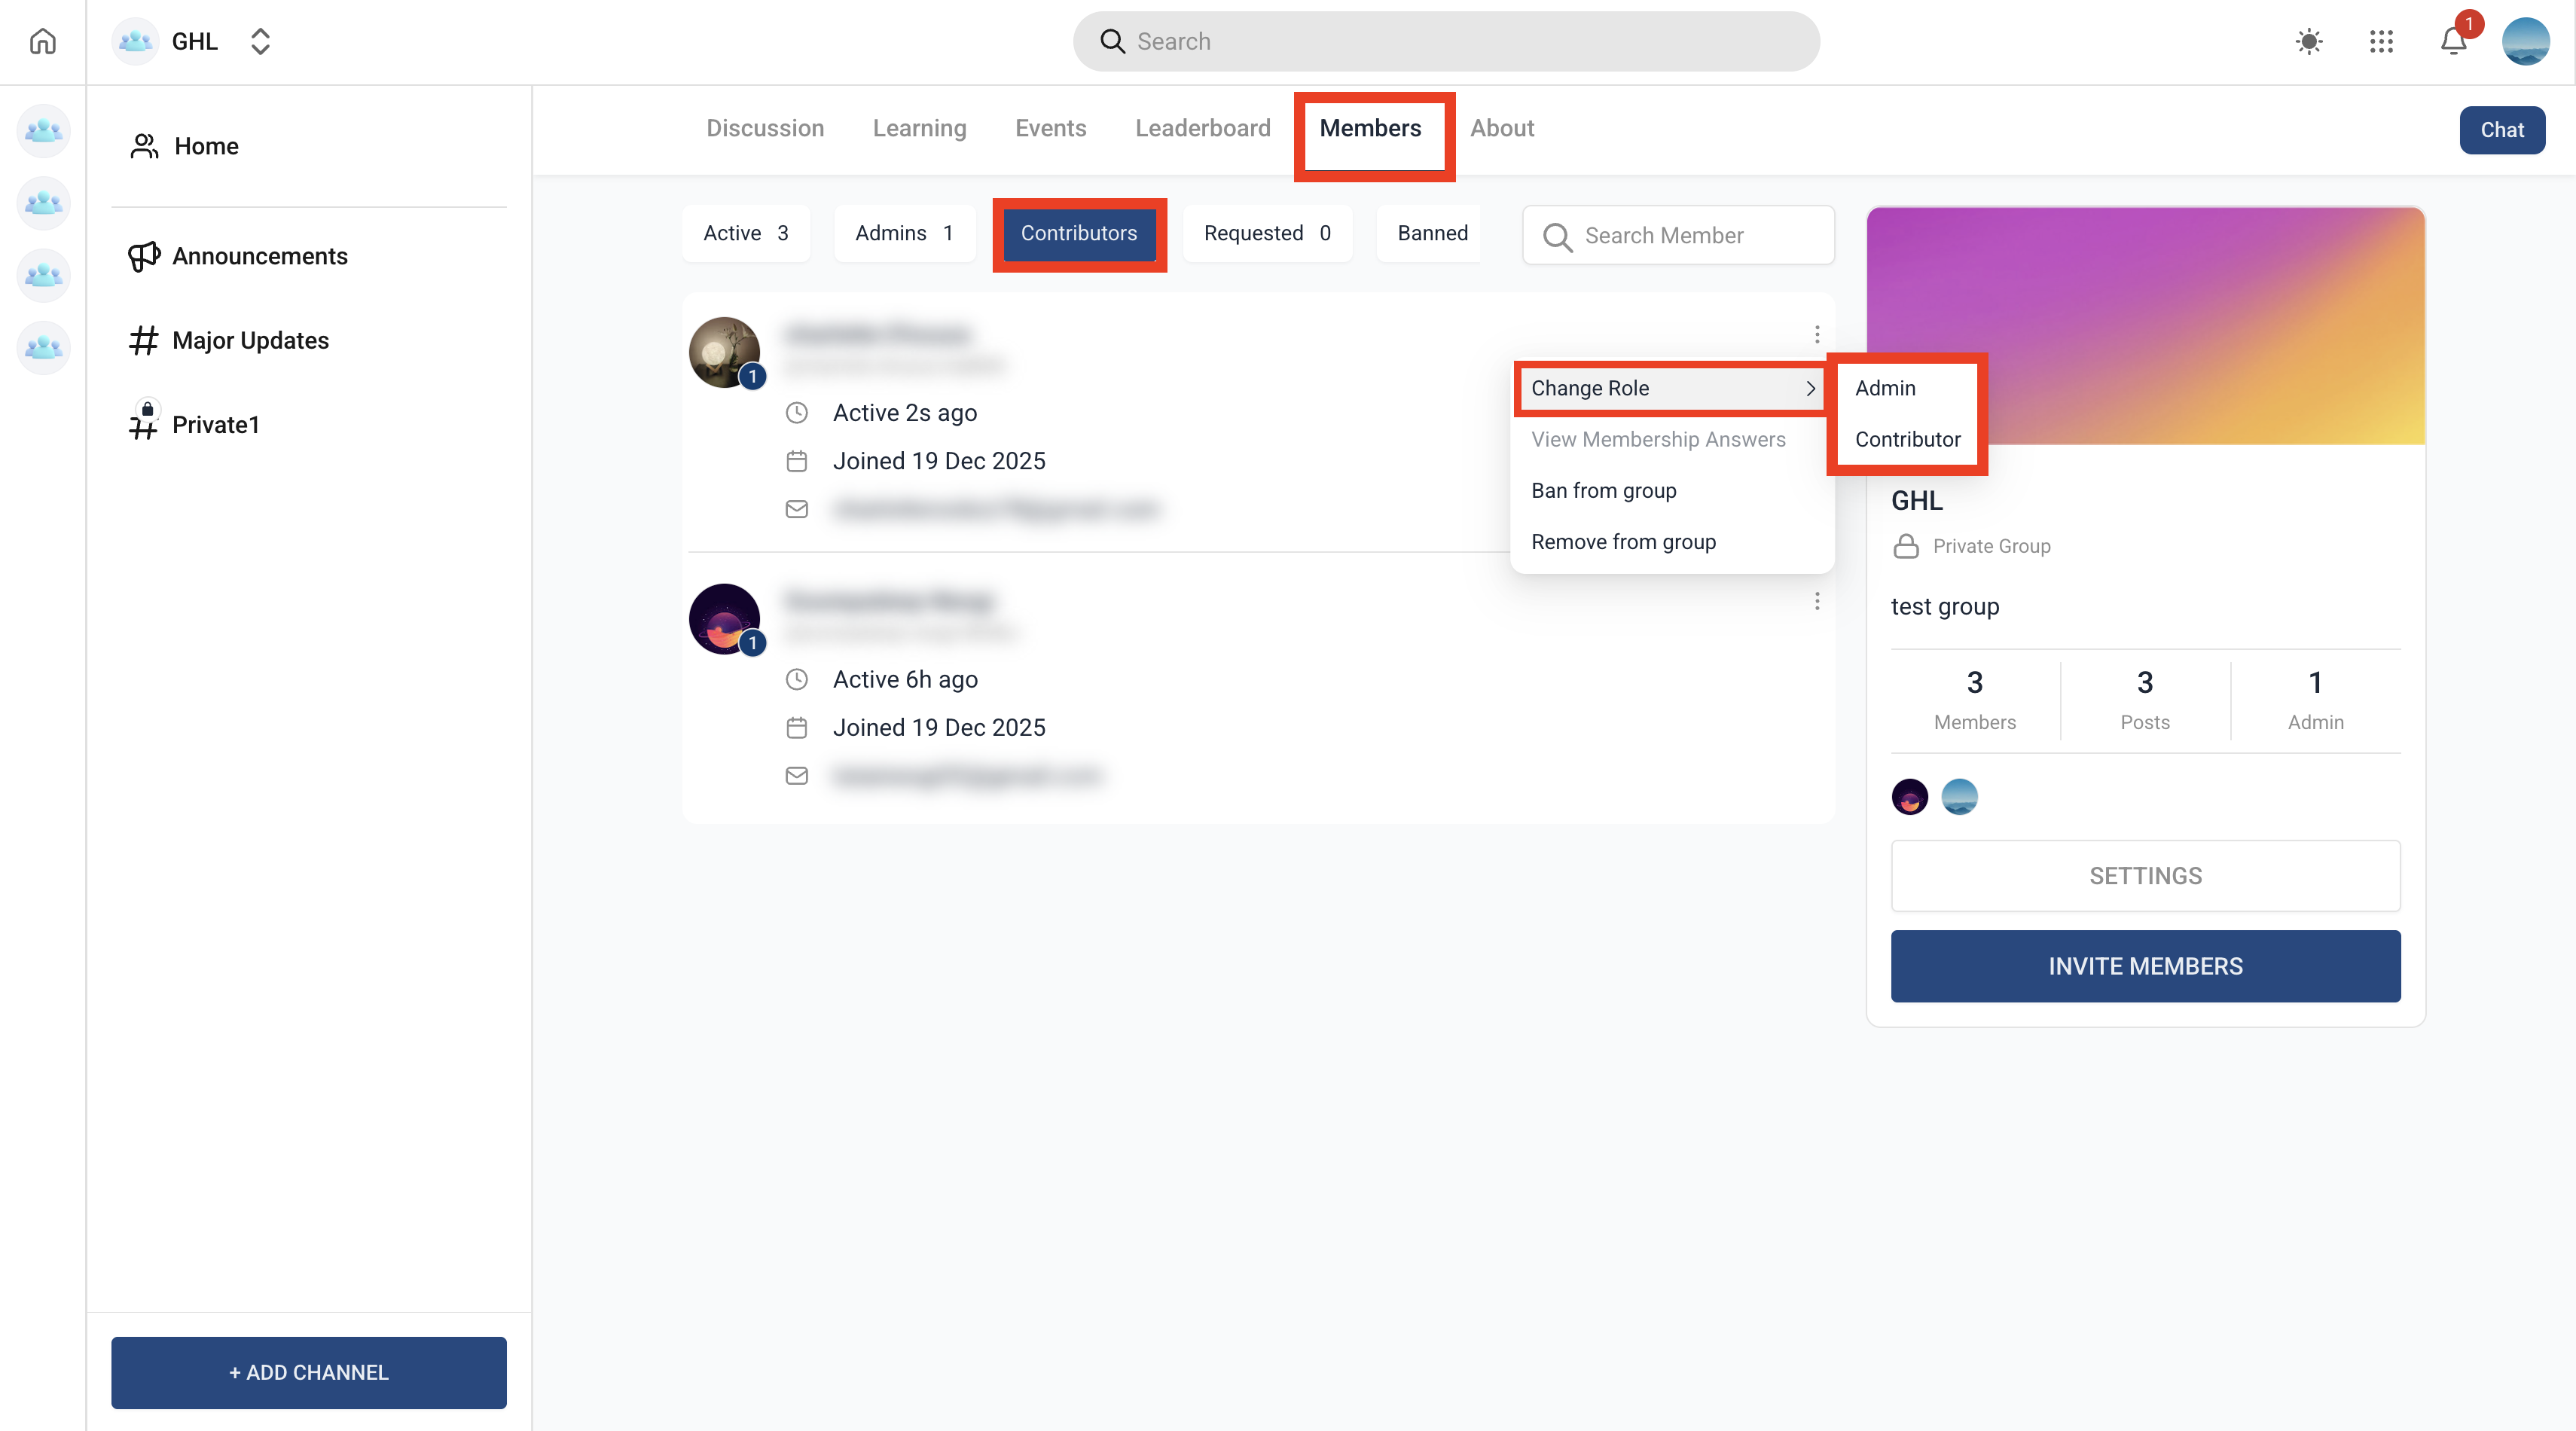The image size is (2576, 1431).
Task: Open the notifications bell
Action: point(2453,41)
